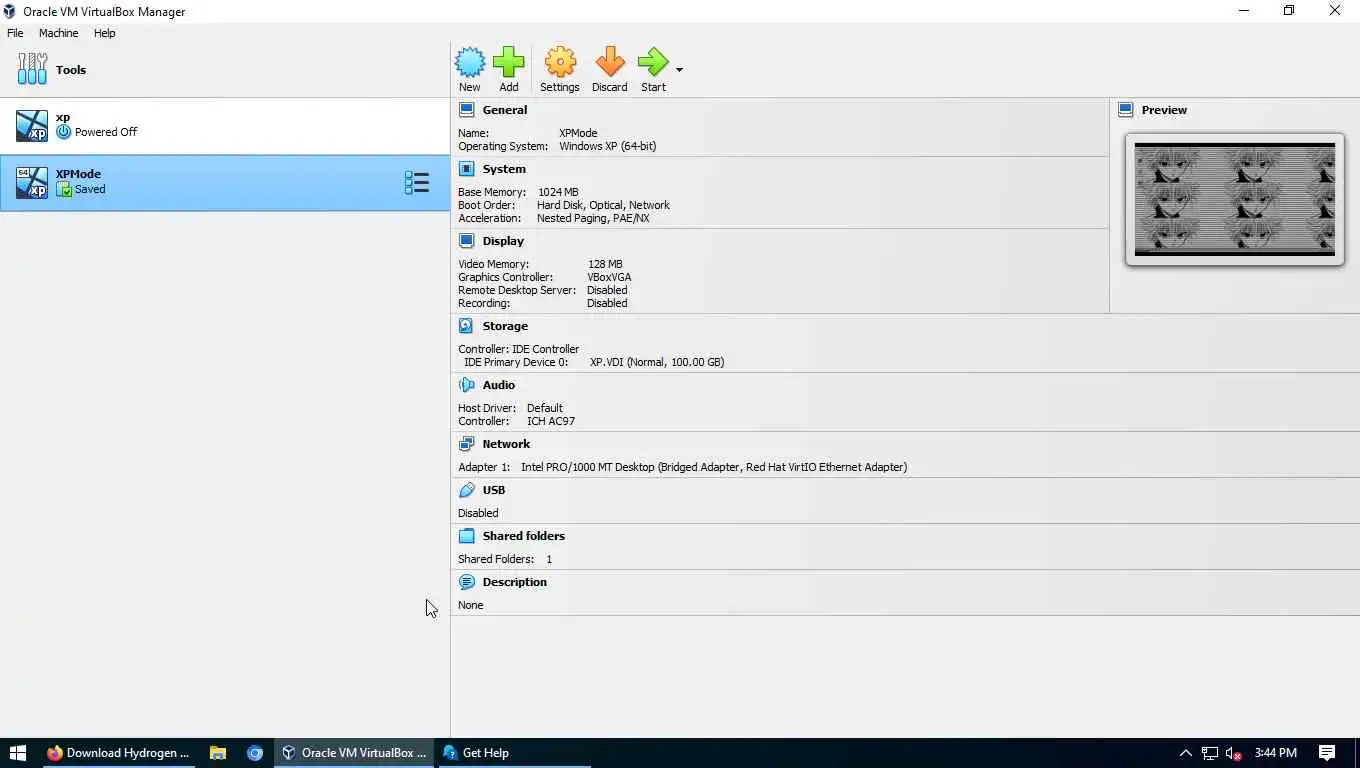Image resolution: width=1360 pixels, height=768 pixels.
Task: Click the Intel PRO/1000 MT adapter text
Action: tap(714, 467)
